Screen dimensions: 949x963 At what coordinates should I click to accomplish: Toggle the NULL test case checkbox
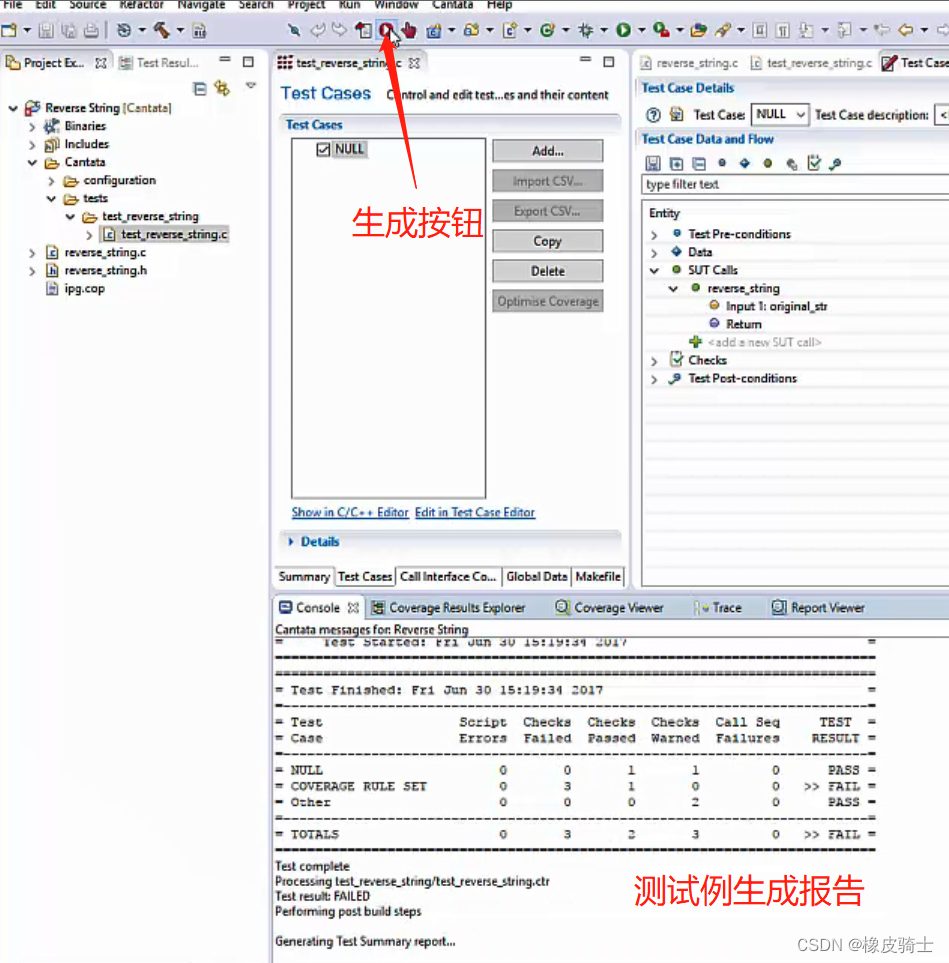coord(323,149)
